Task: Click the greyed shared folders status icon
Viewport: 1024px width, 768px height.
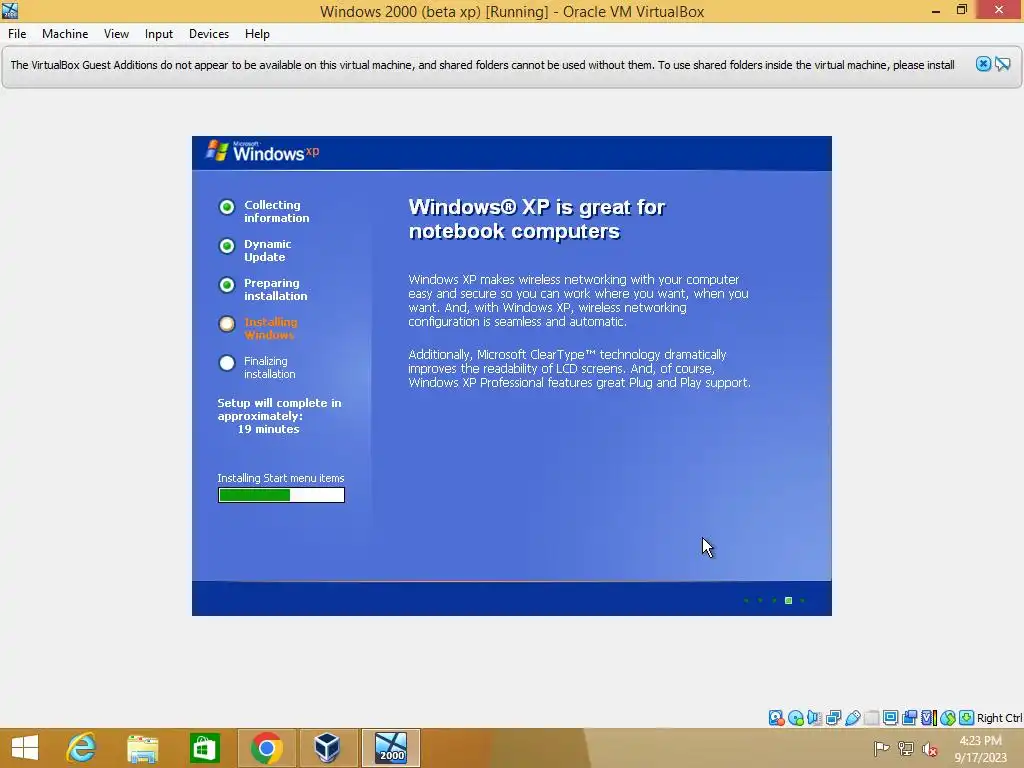Action: coord(871,718)
